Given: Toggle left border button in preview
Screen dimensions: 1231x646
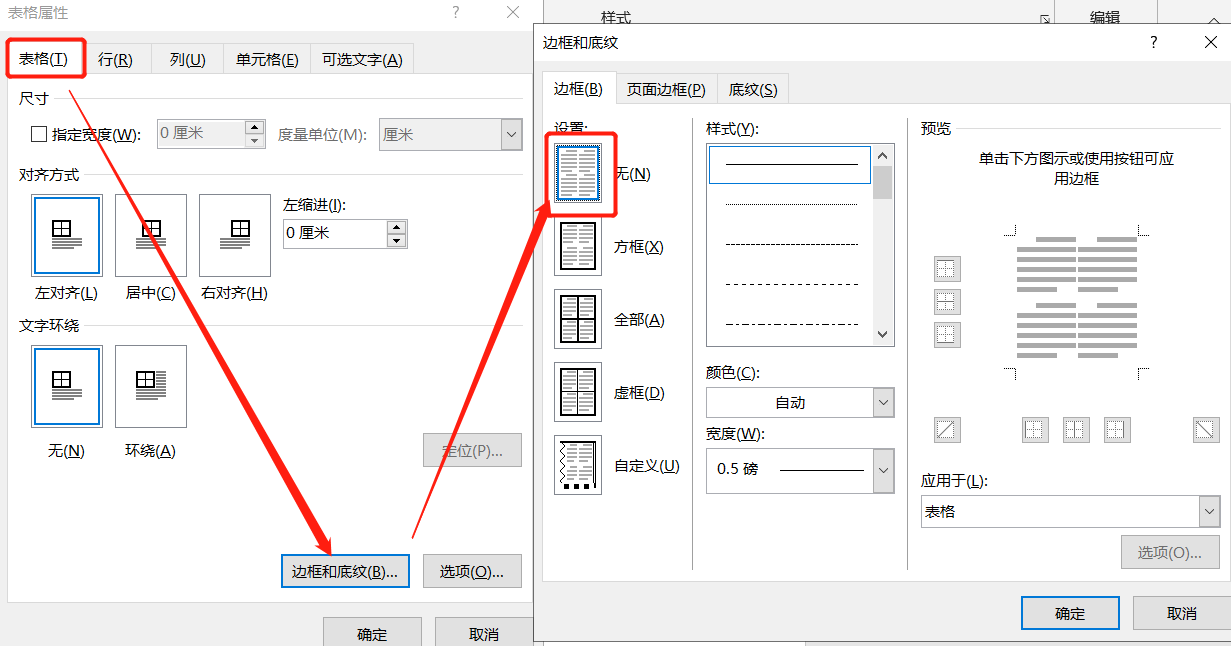Looking at the screenshot, I should [1035, 430].
